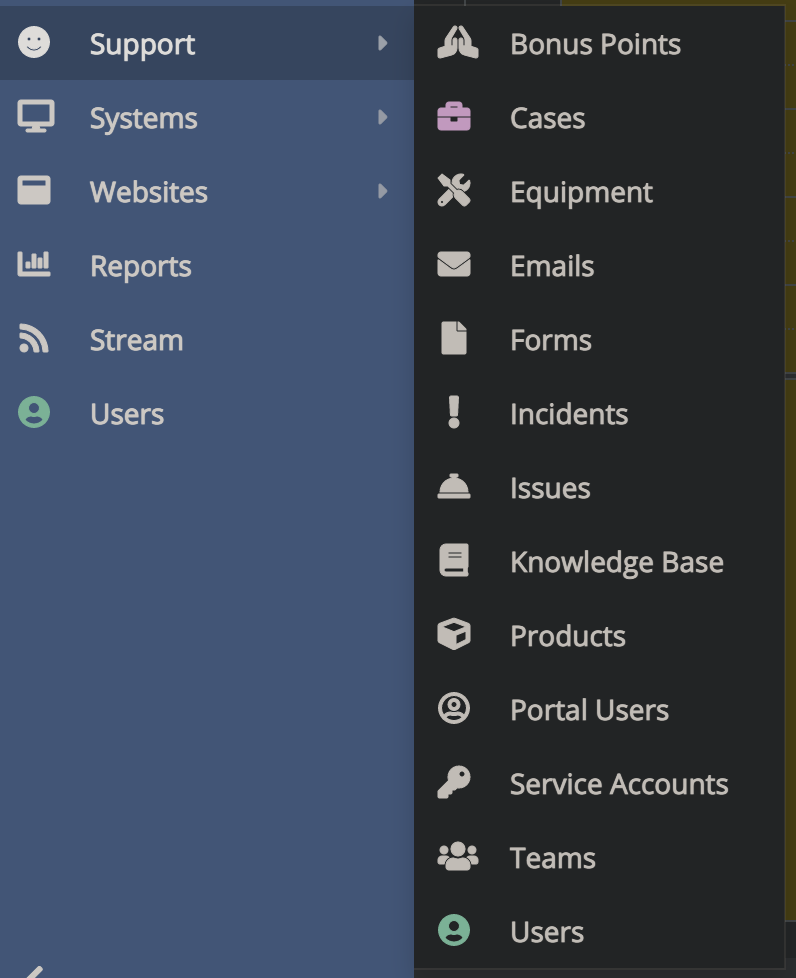Screen dimensions: 796x978
Task: Select Forms from the Support submenu
Action: point(550,340)
